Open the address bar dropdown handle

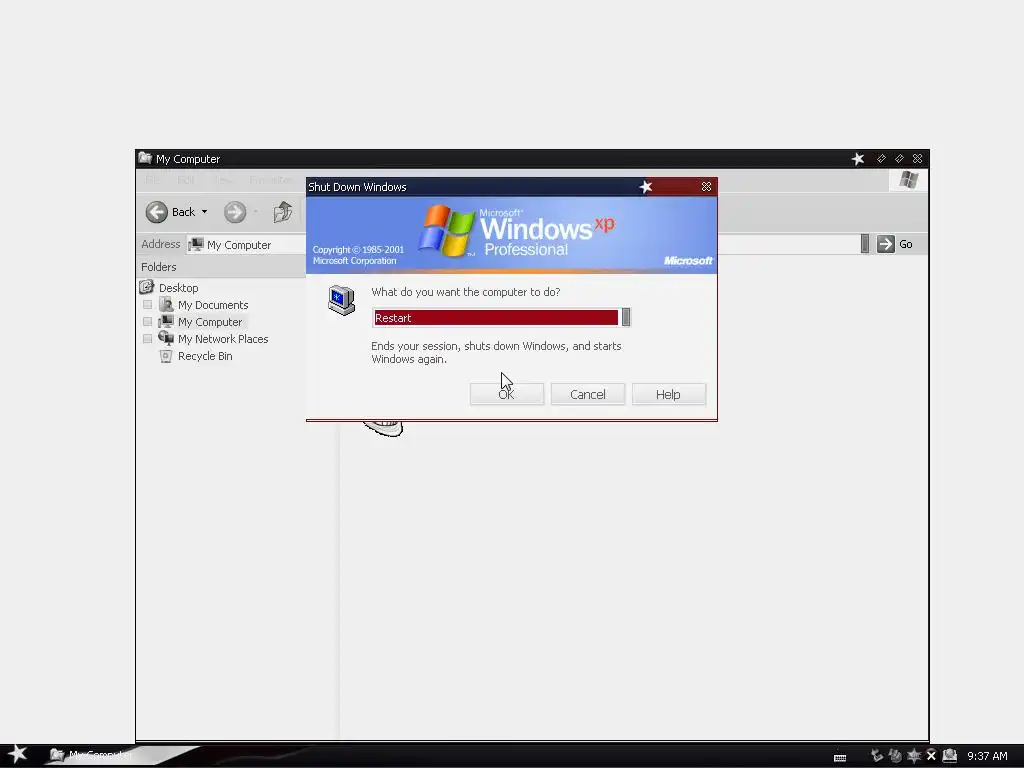pyautogui.click(x=865, y=244)
